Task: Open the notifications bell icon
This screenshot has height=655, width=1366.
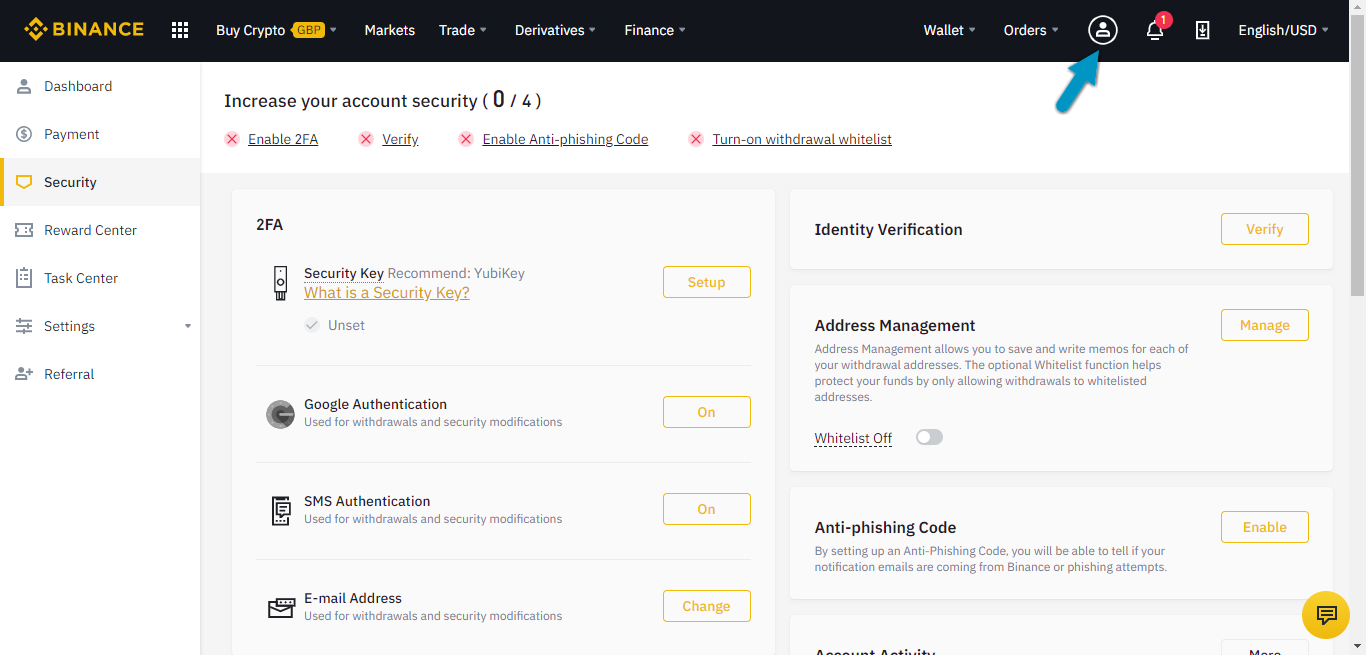Action: 1155,30
